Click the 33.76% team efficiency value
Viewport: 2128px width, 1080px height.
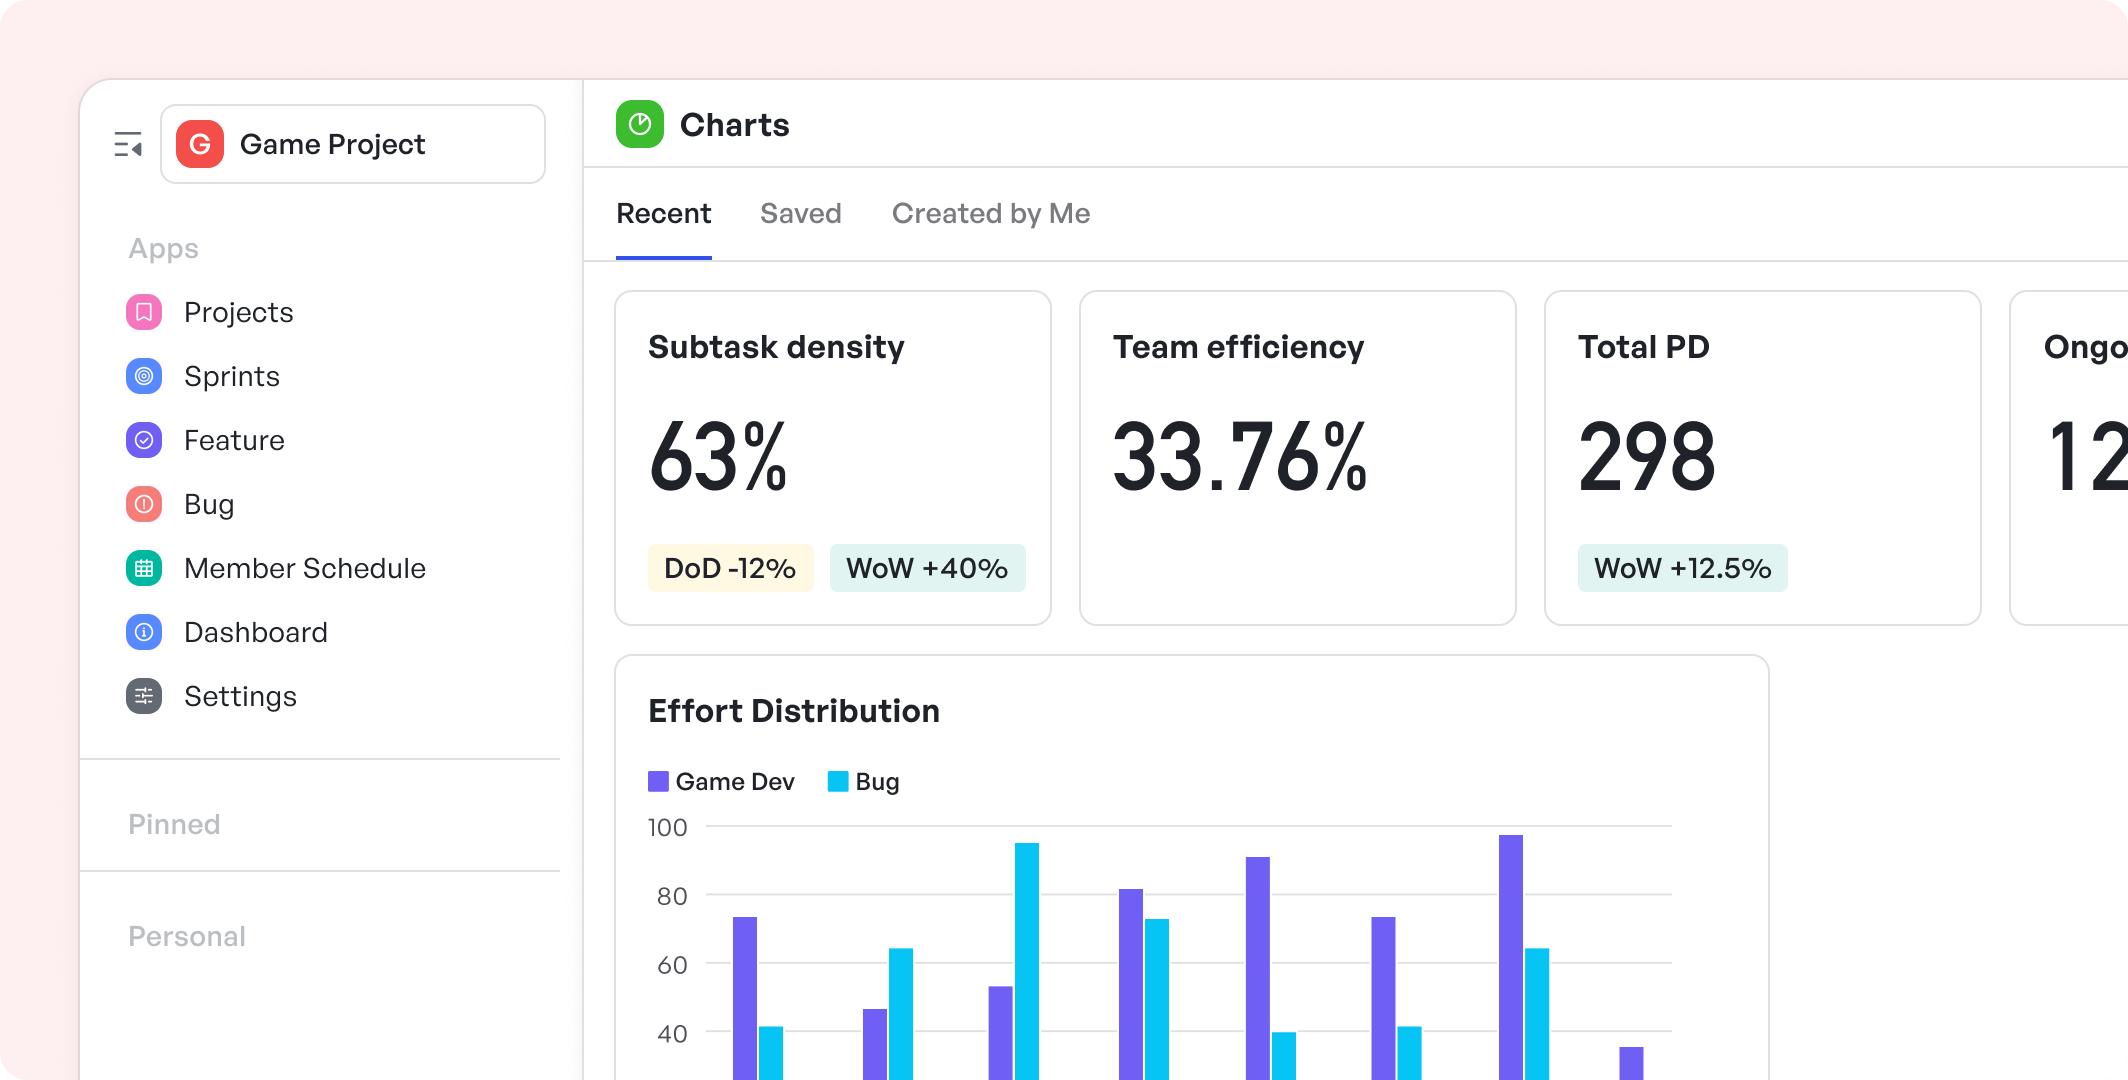coord(1240,457)
